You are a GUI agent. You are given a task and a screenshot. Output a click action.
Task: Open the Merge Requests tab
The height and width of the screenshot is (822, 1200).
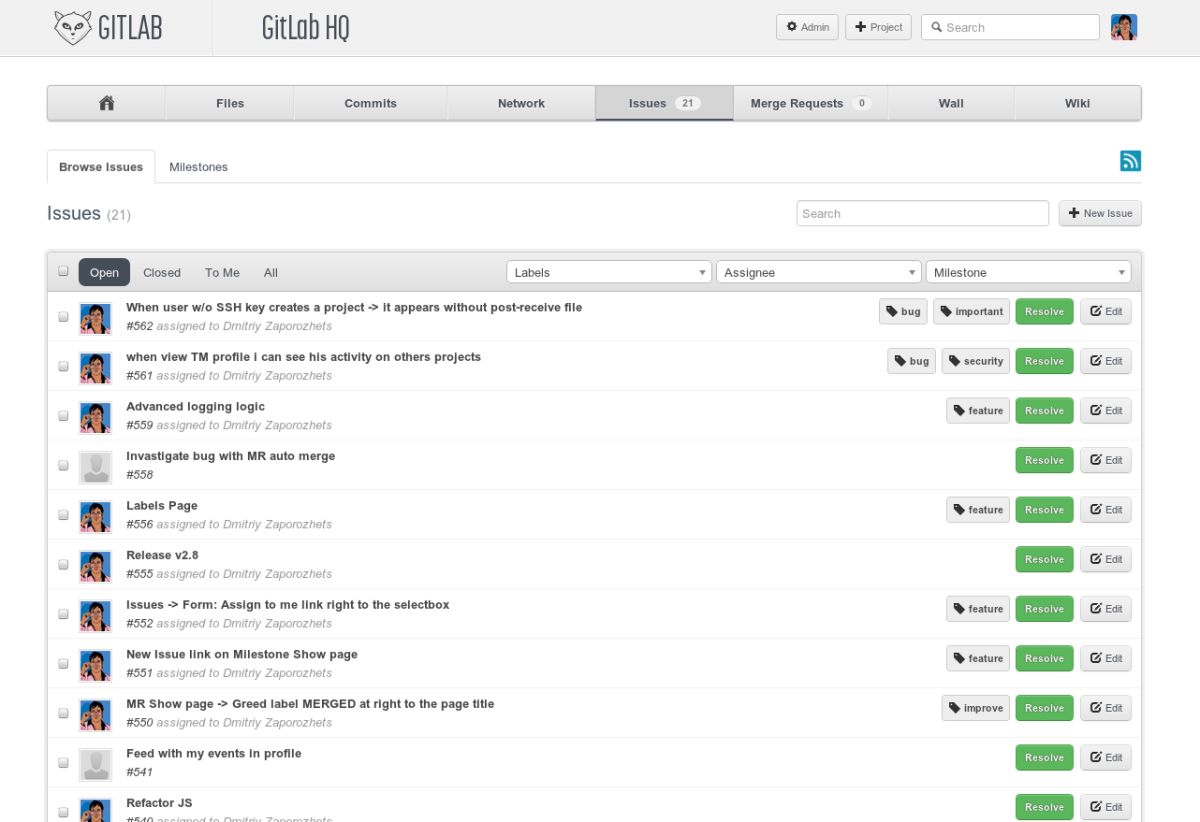(810, 103)
